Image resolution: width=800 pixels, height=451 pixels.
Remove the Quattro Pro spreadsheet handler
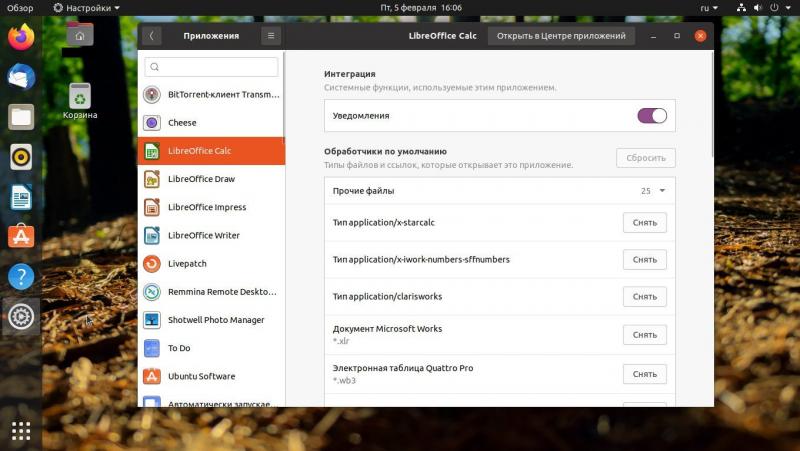coord(644,374)
